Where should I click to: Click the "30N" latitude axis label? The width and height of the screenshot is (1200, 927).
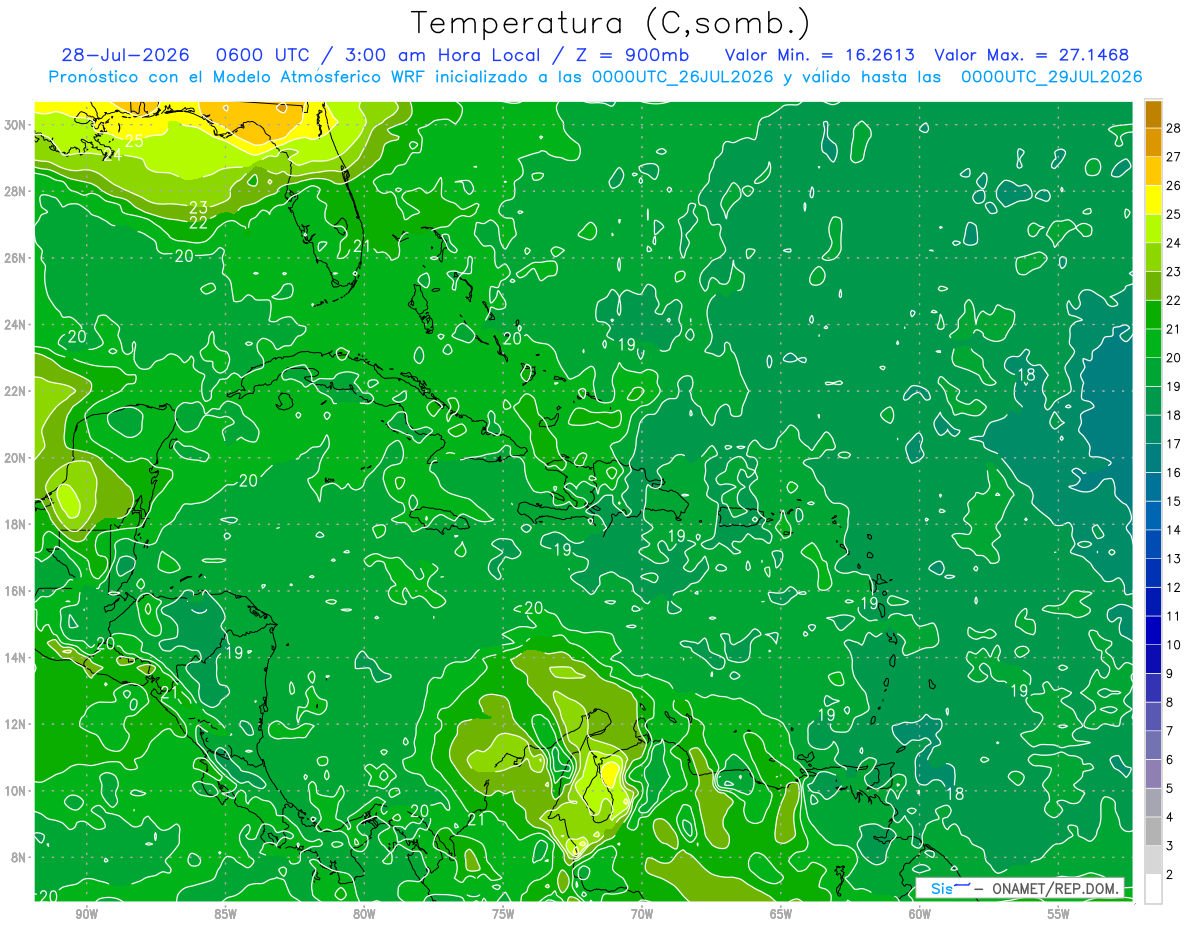pos(16,124)
